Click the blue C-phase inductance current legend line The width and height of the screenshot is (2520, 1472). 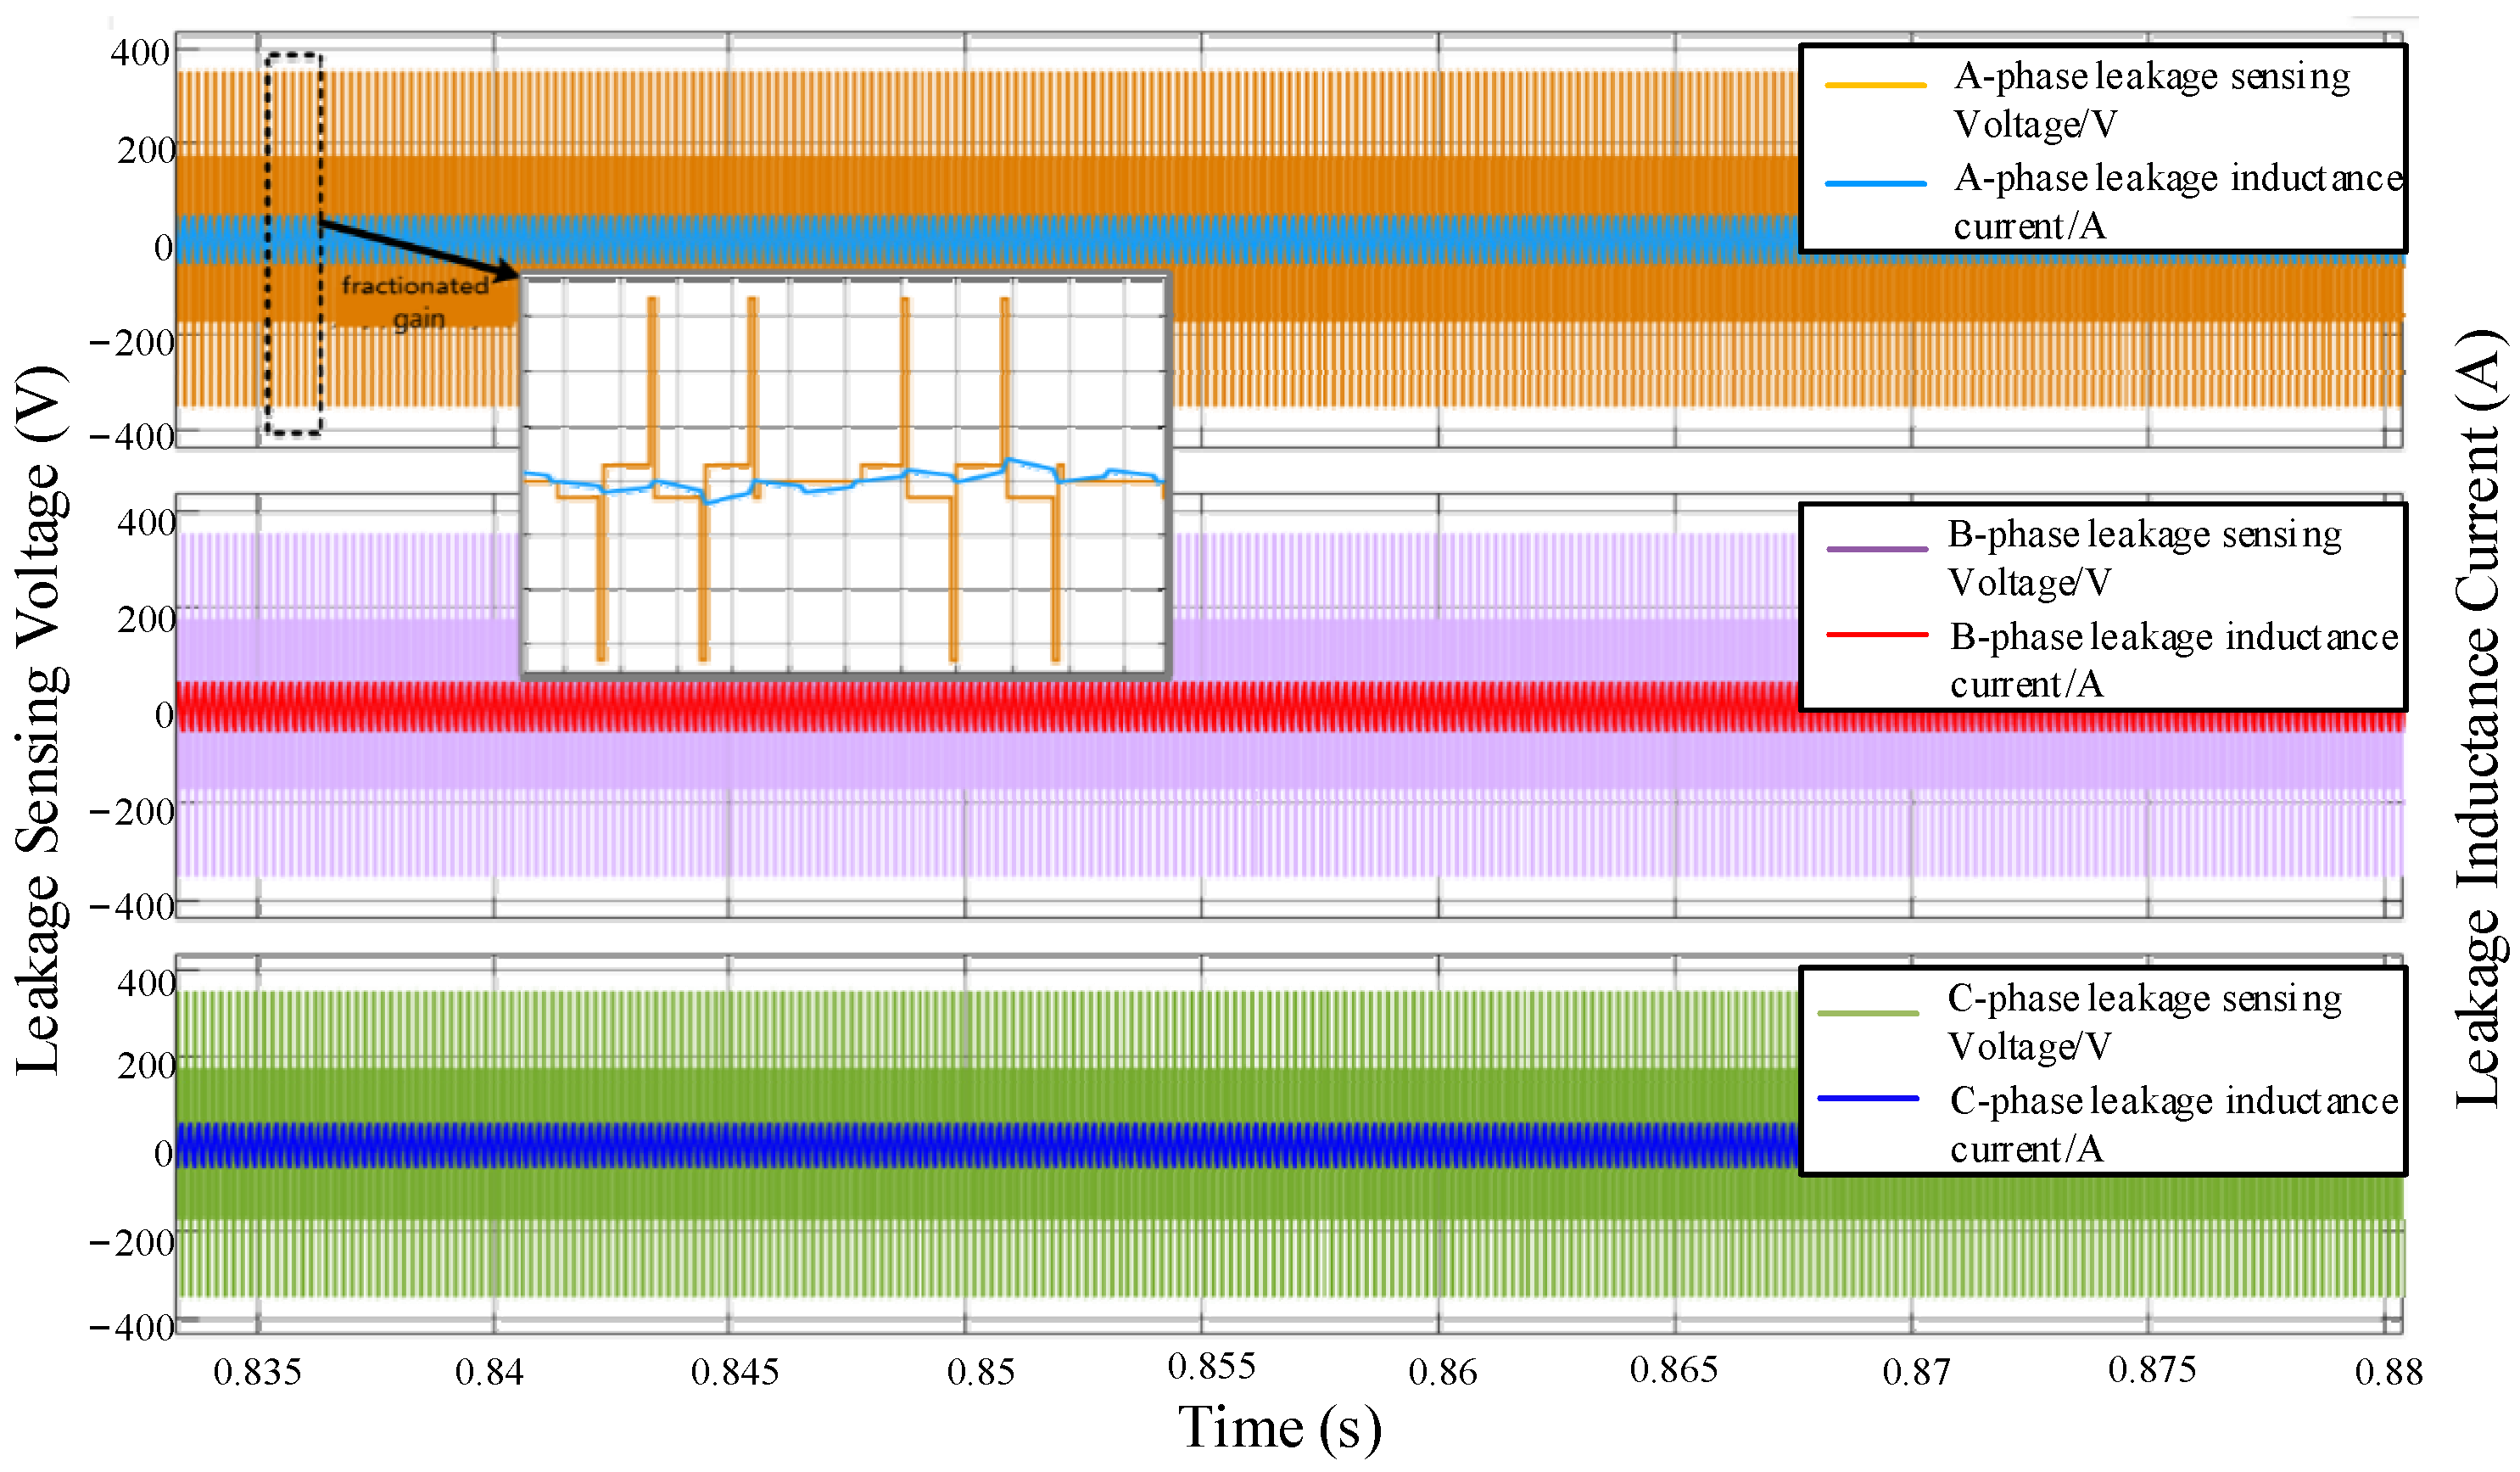1868,1099
